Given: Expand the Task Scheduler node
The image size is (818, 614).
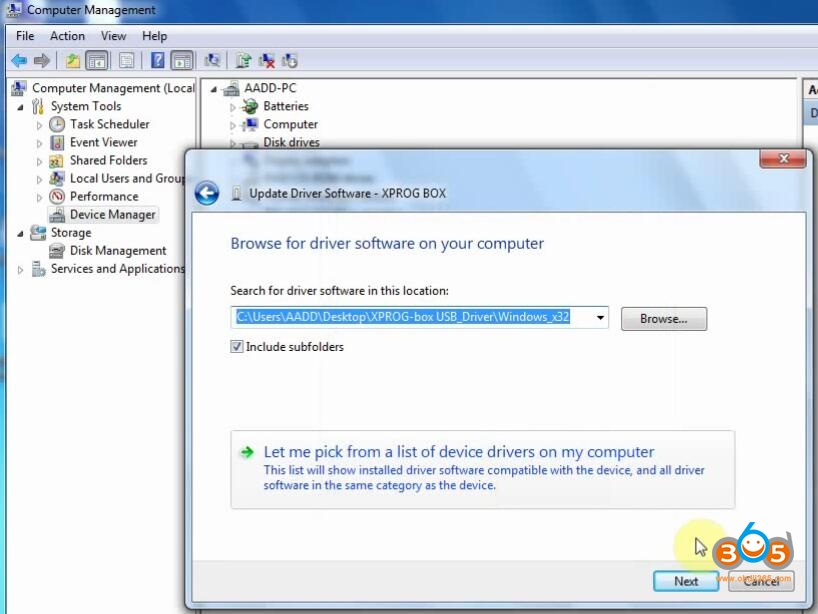Looking at the screenshot, I should 39,125.
